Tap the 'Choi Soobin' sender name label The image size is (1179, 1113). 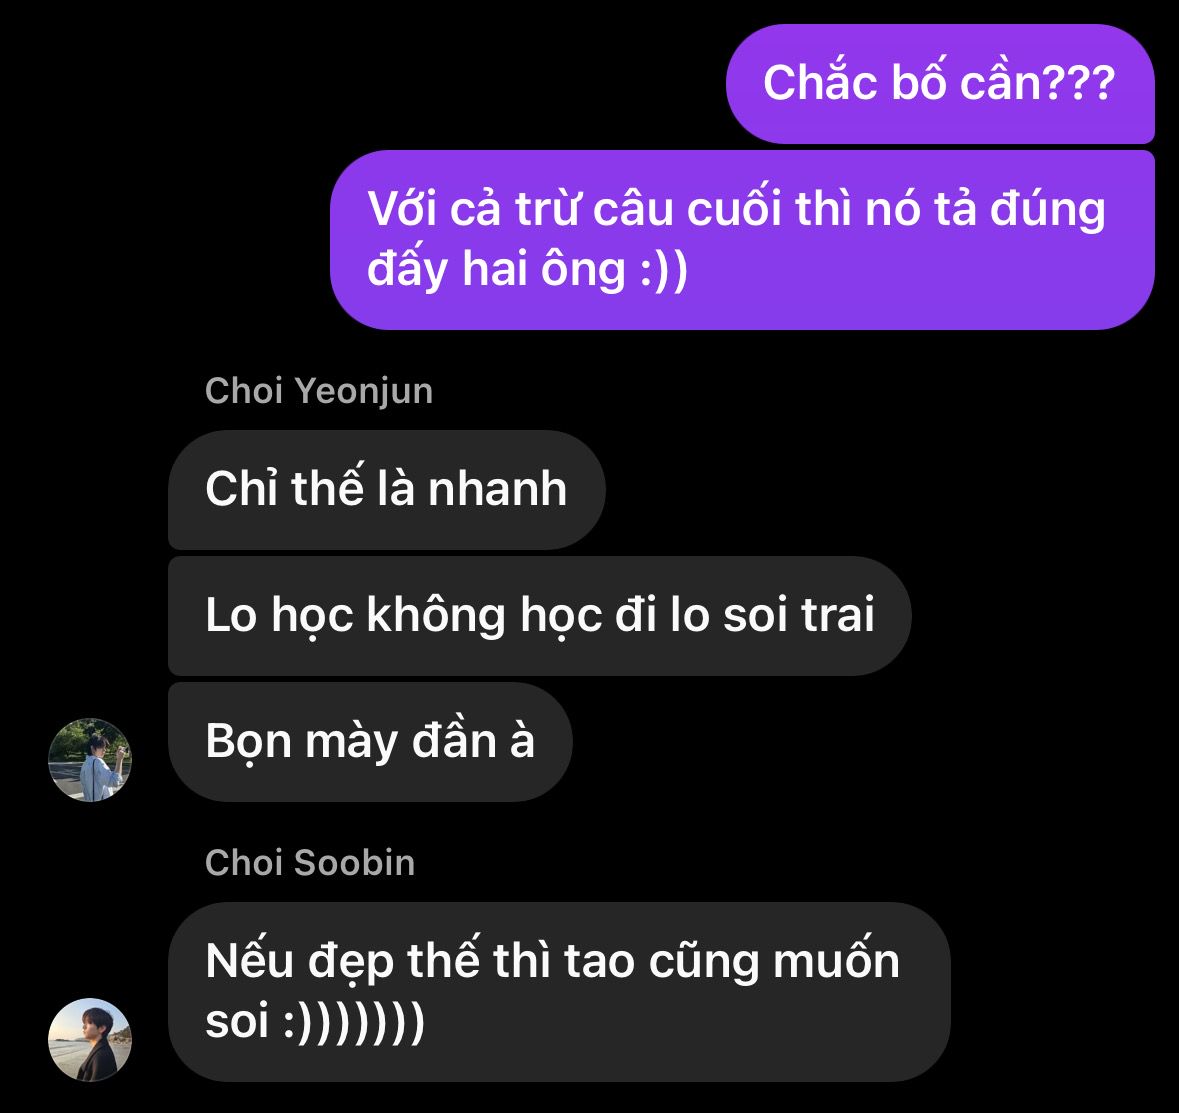coord(310,863)
